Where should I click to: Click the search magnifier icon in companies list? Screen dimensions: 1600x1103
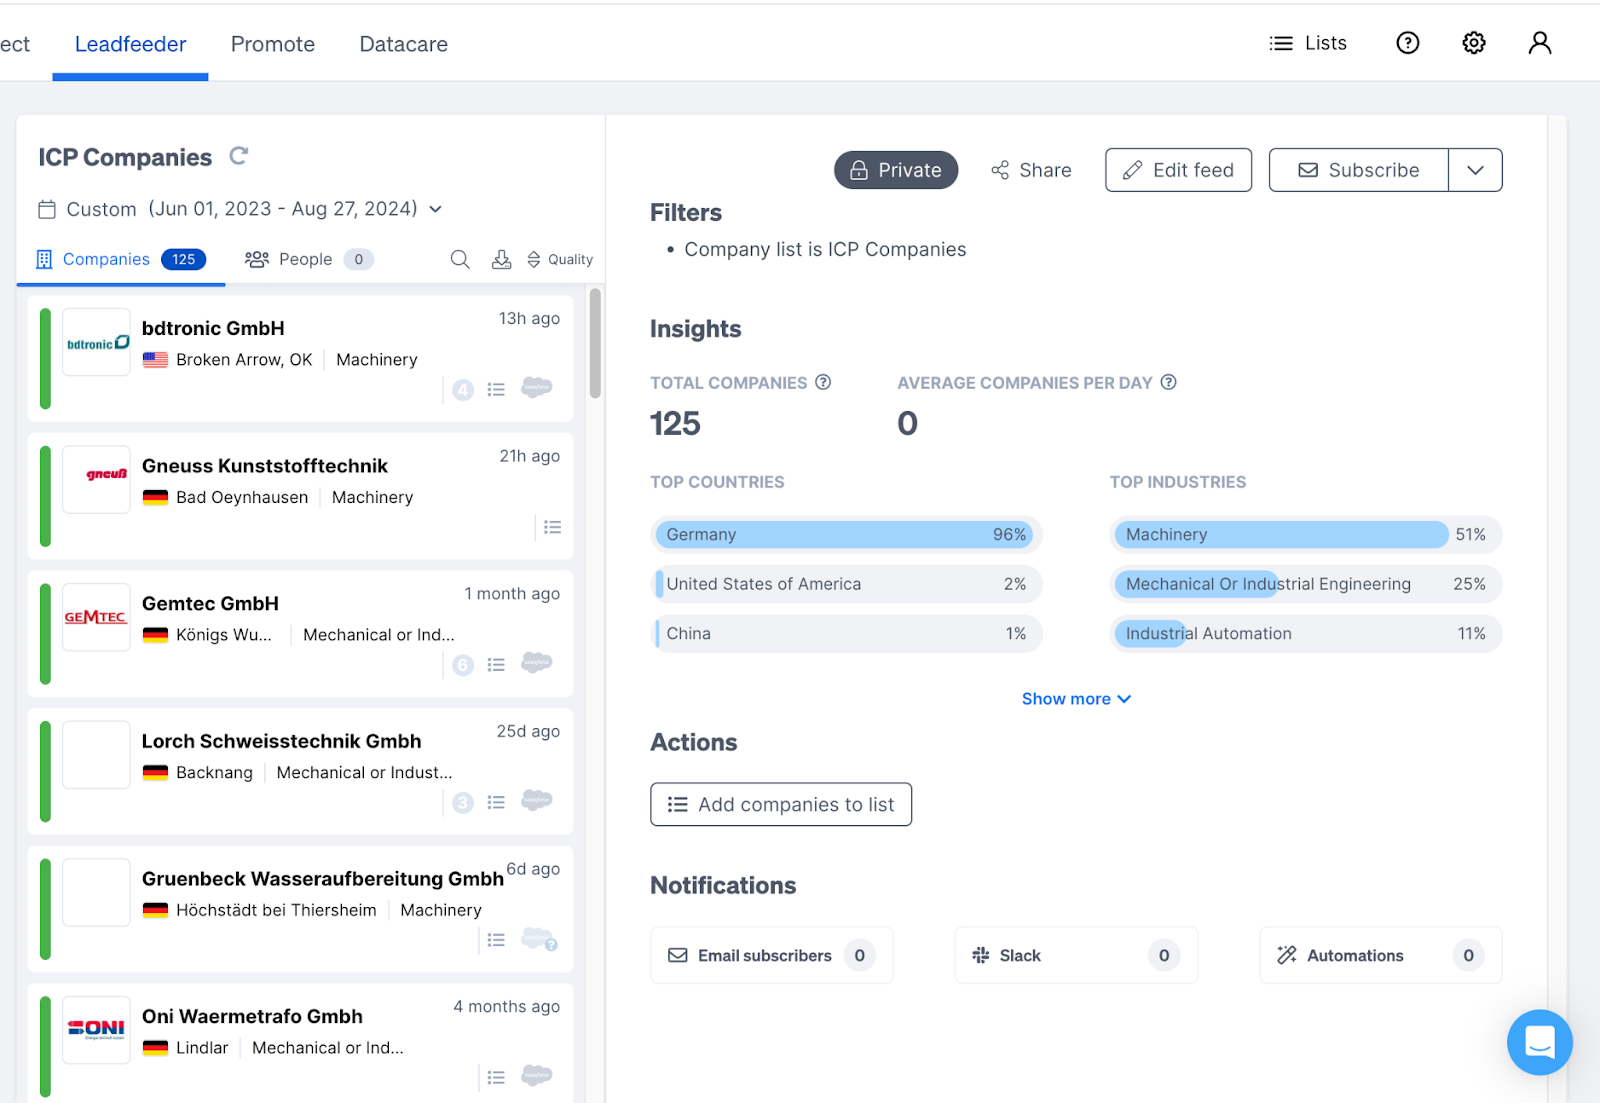click(x=460, y=259)
